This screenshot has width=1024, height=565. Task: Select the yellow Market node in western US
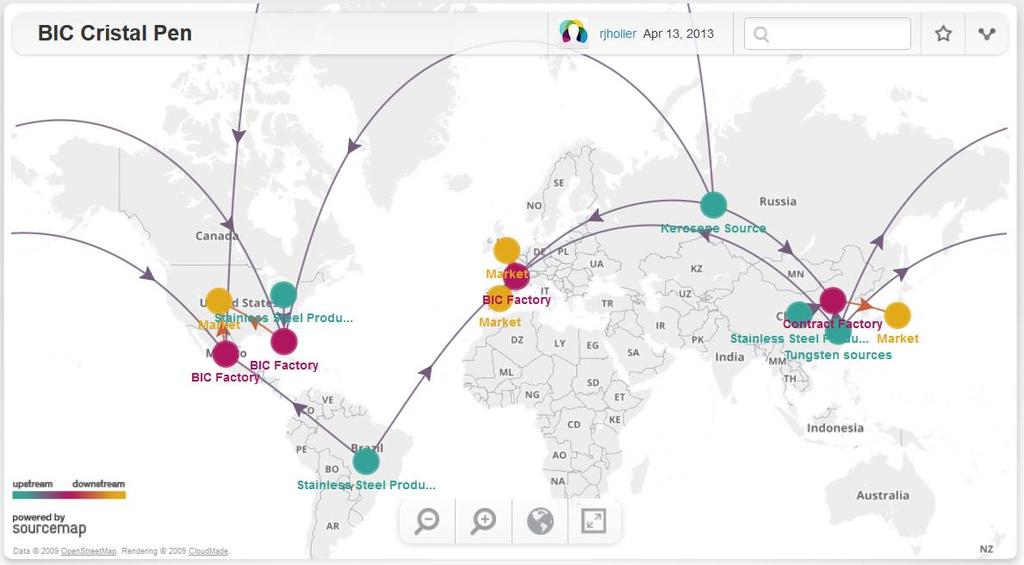click(219, 300)
